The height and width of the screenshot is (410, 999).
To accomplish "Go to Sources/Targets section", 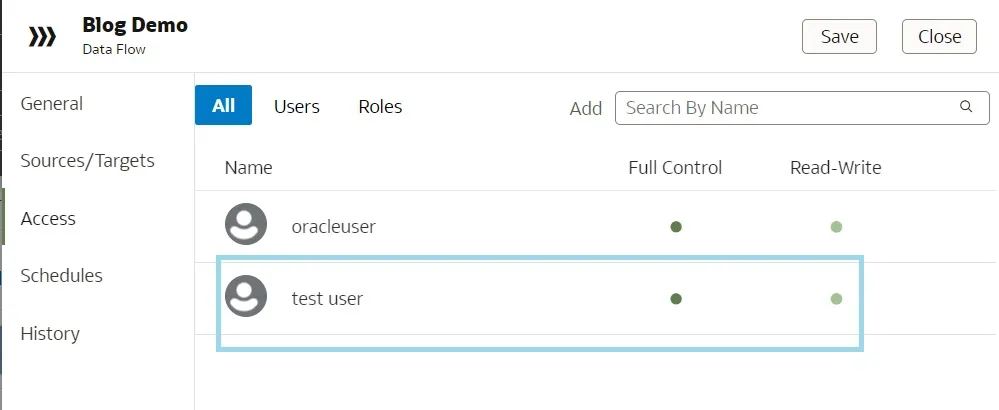I will (88, 161).
